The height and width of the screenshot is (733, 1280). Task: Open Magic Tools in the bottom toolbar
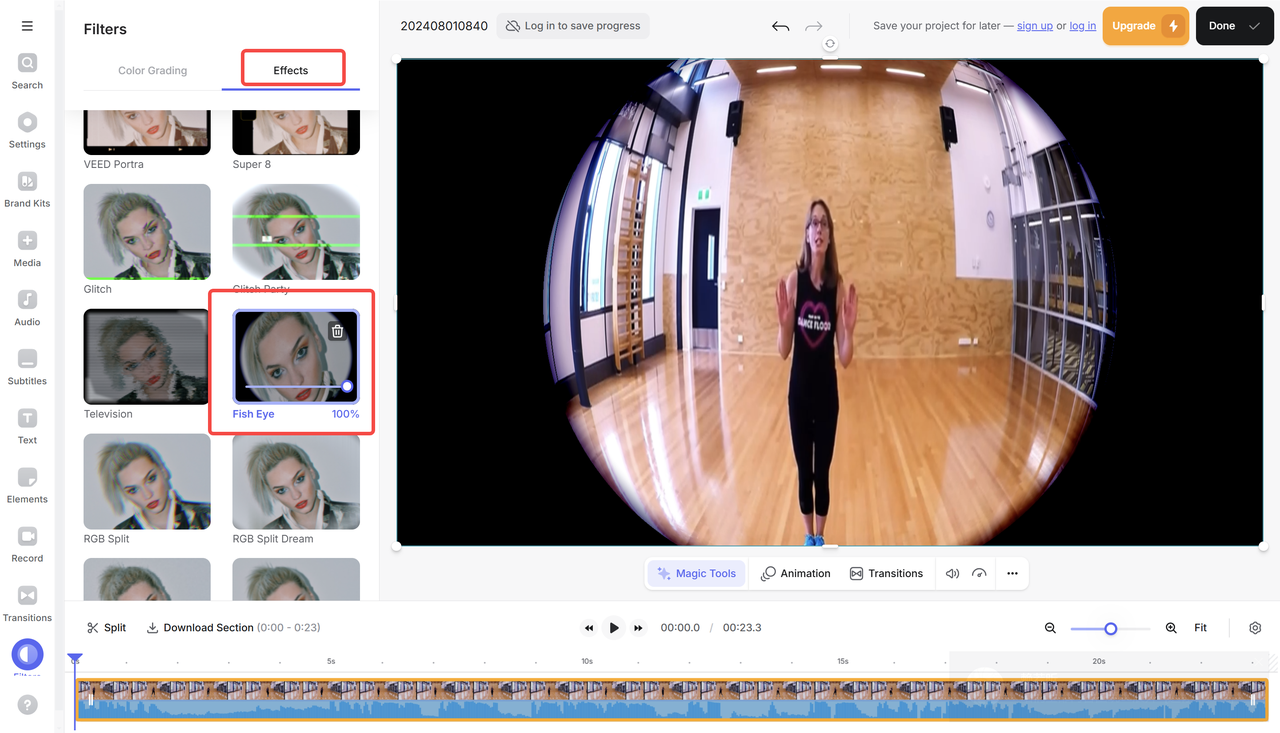coord(696,573)
